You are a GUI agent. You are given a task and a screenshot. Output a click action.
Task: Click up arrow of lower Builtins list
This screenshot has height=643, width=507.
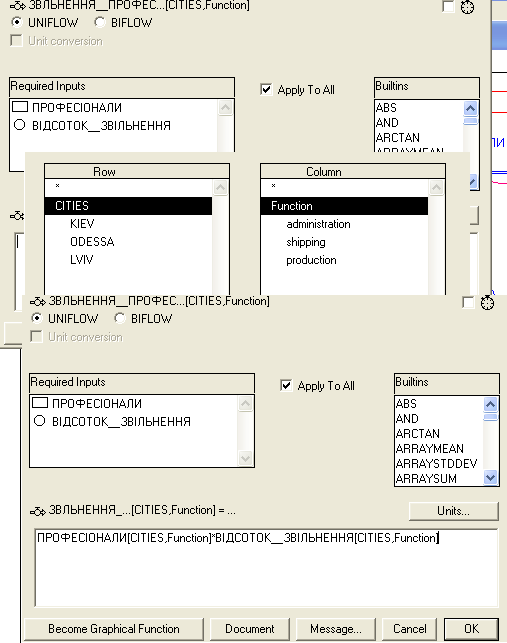(490, 404)
